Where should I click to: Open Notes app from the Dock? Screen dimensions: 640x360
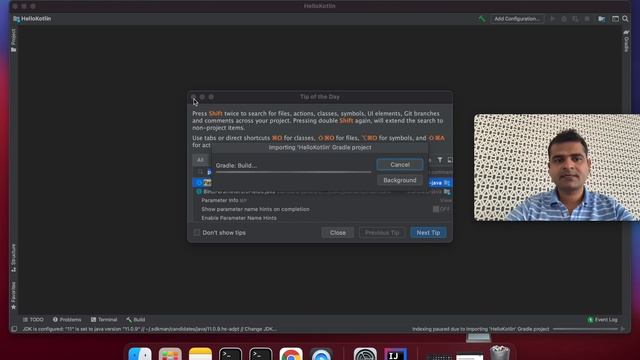200,353
